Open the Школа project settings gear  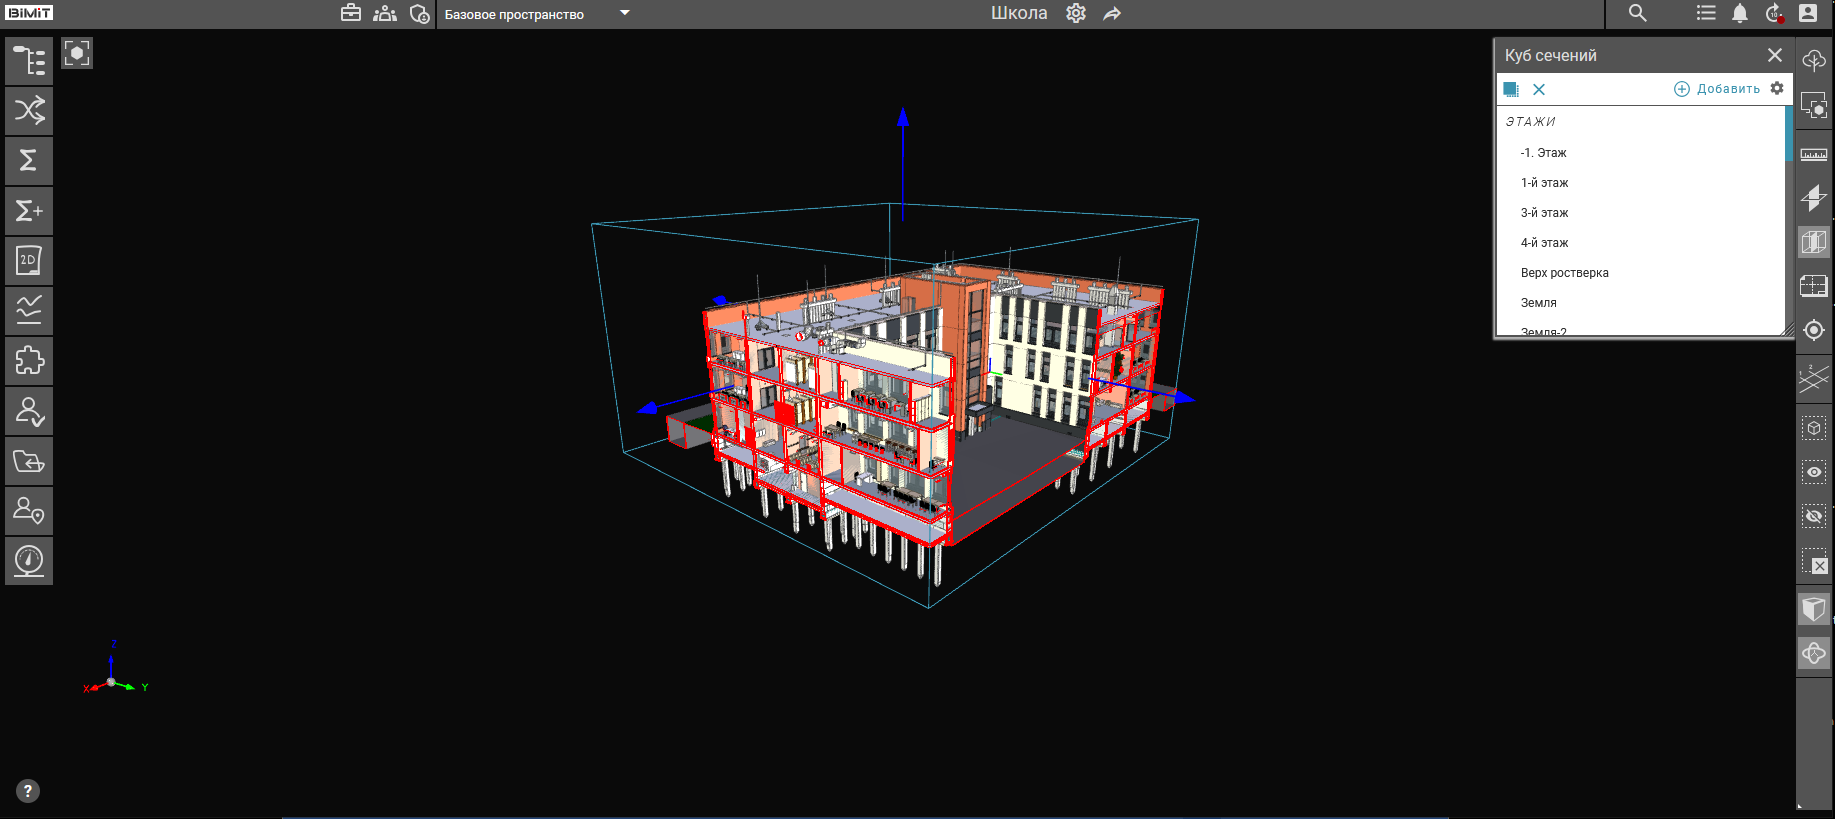tap(1076, 13)
